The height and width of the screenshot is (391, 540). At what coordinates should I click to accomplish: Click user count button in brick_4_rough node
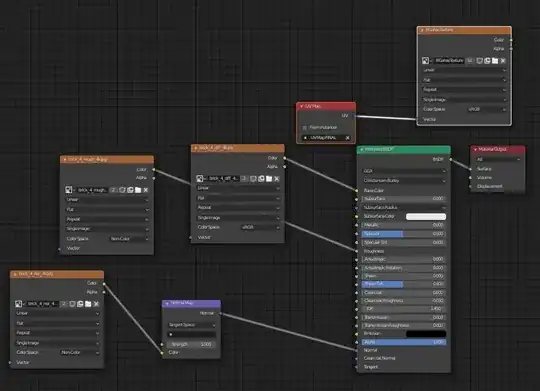click(113, 190)
